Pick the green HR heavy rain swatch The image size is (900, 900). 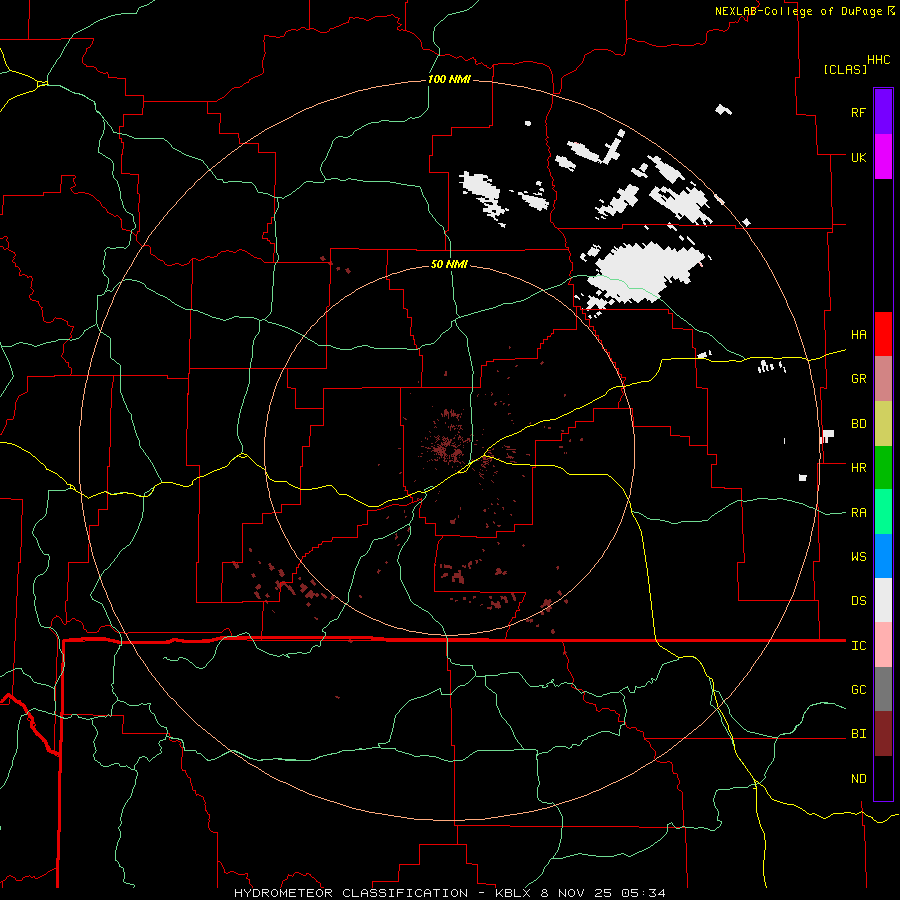(883, 467)
